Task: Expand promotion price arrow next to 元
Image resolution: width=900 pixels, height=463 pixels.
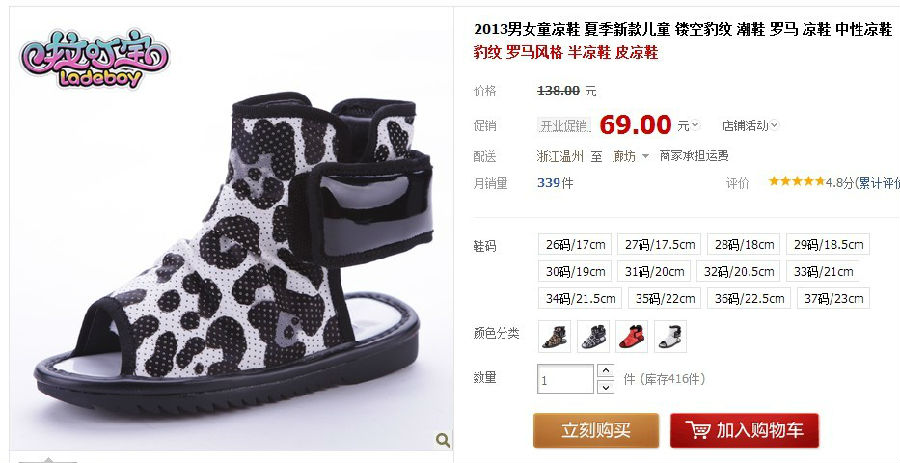Action: (x=695, y=124)
